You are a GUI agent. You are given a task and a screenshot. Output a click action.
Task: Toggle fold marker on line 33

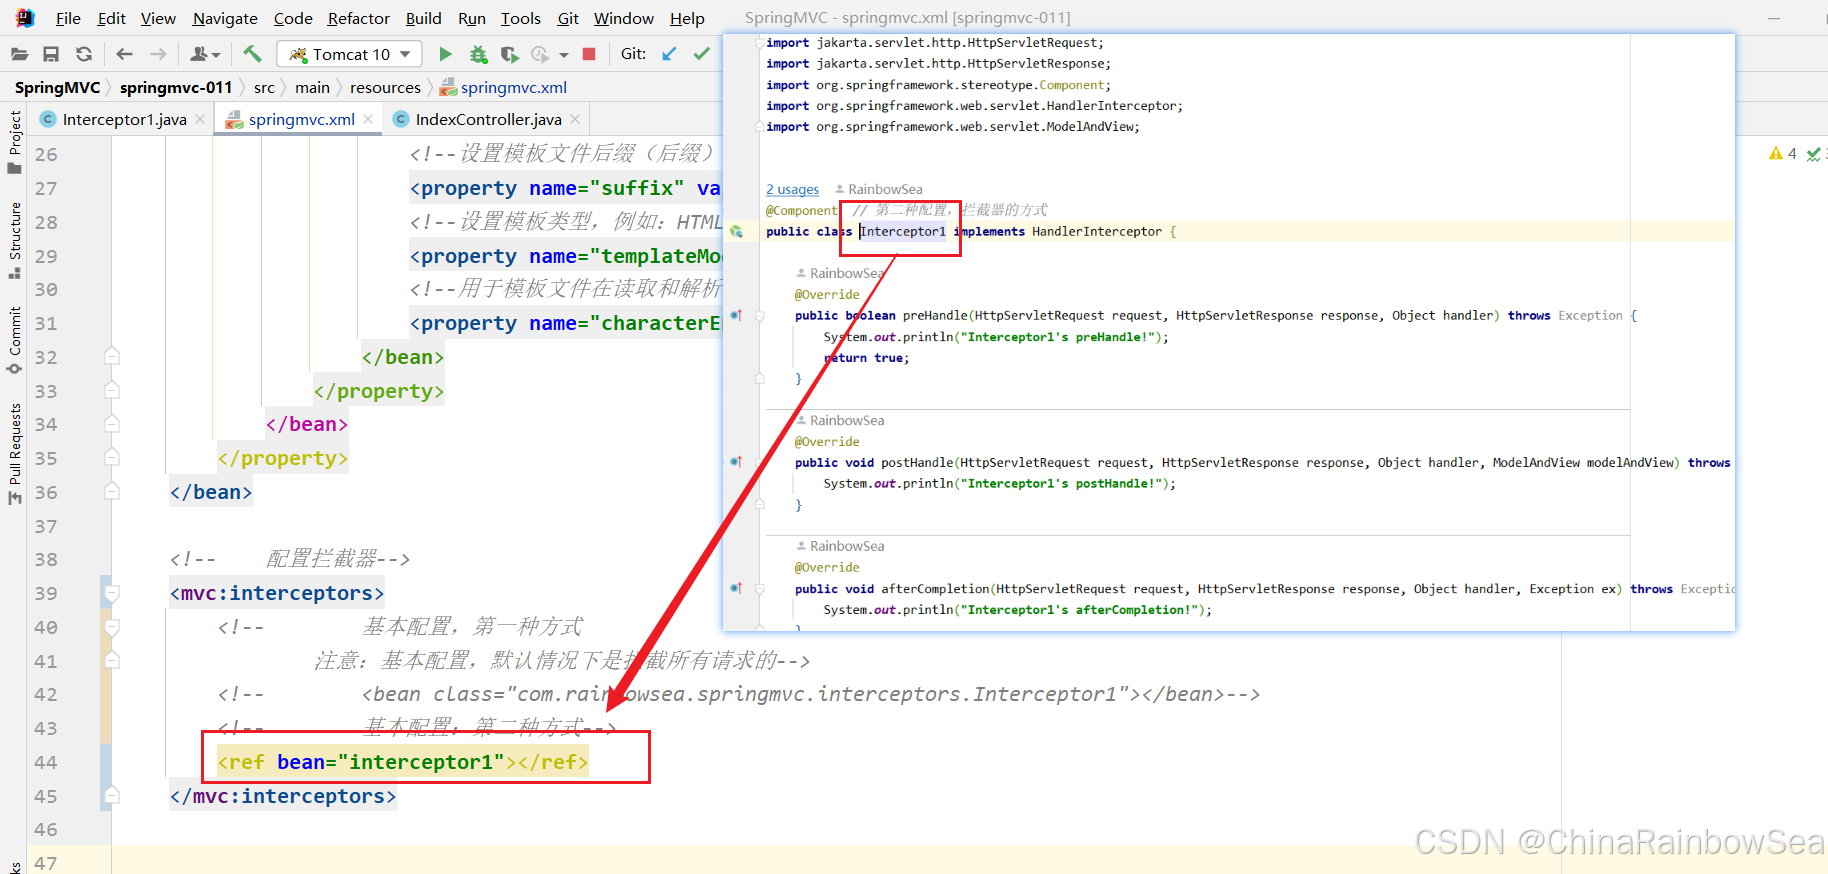[112, 391]
